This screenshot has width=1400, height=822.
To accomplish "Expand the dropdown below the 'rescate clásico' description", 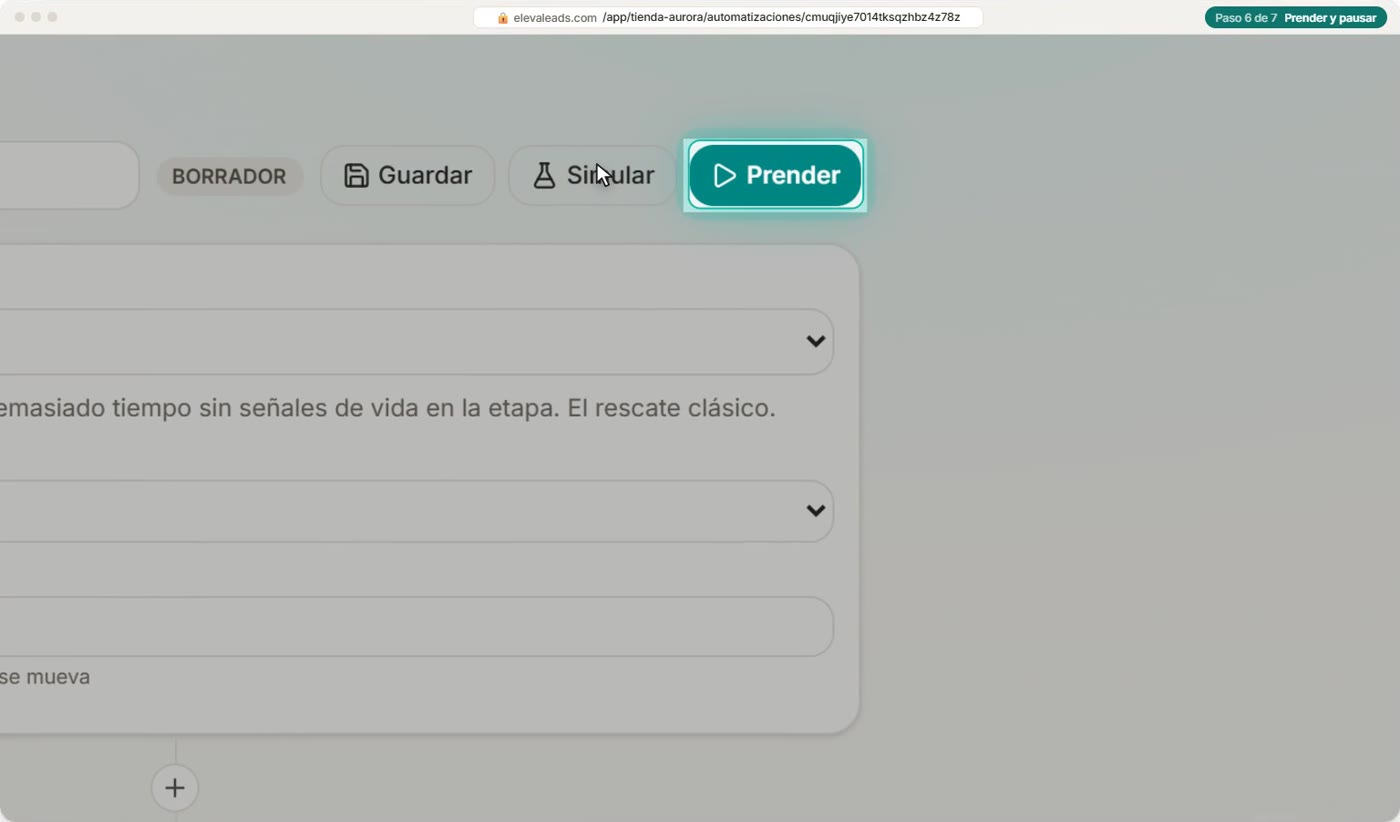I will (416, 512).
